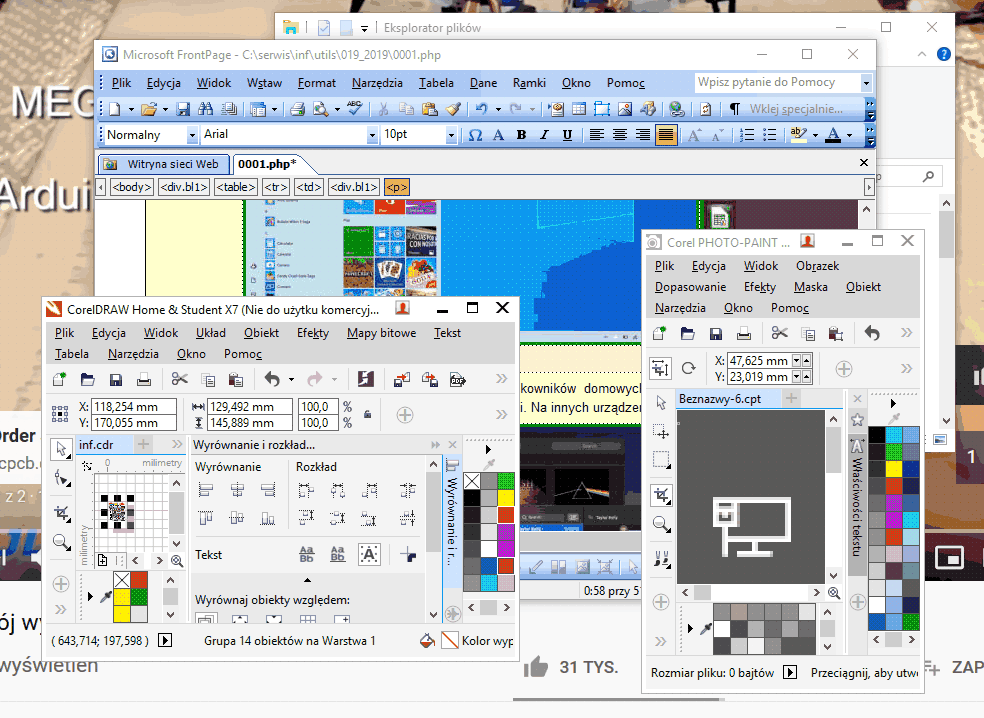The width and height of the screenshot is (984, 718).
Task: Select the Zoom tool in PHOTO-PAINT toolbox
Action: pos(660,524)
